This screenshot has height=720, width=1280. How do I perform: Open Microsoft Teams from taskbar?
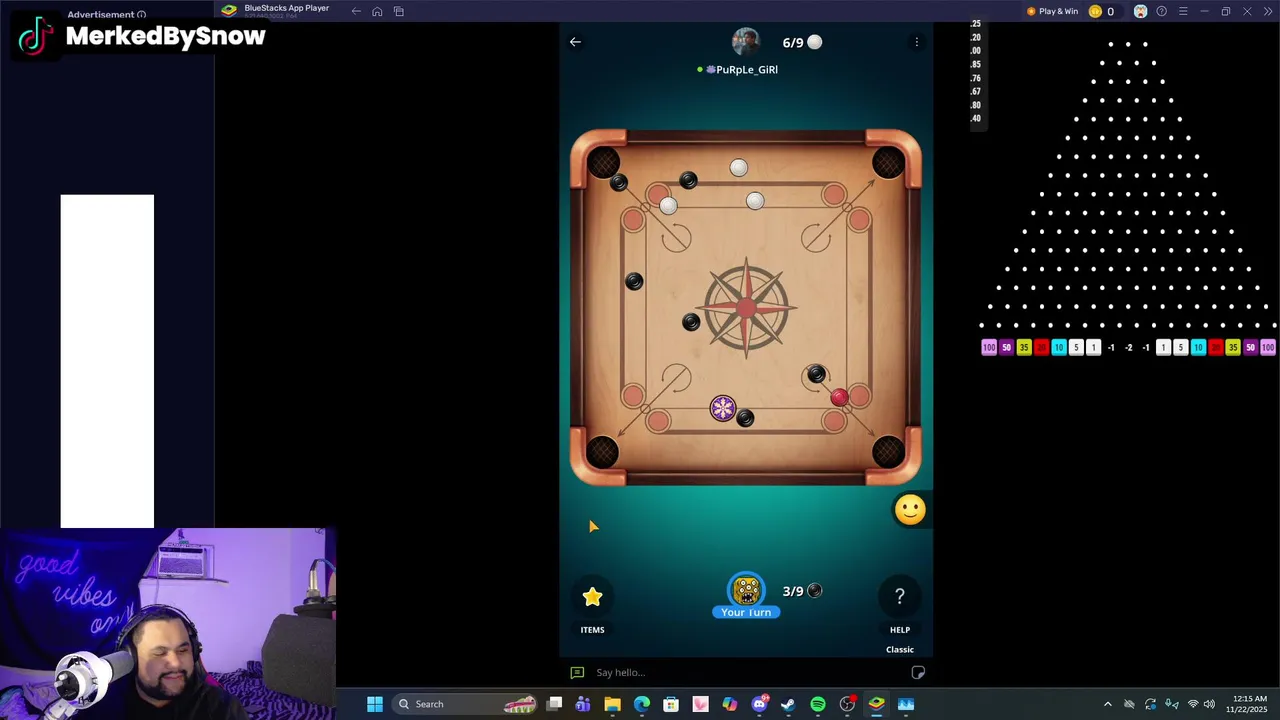[x=583, y=704]
